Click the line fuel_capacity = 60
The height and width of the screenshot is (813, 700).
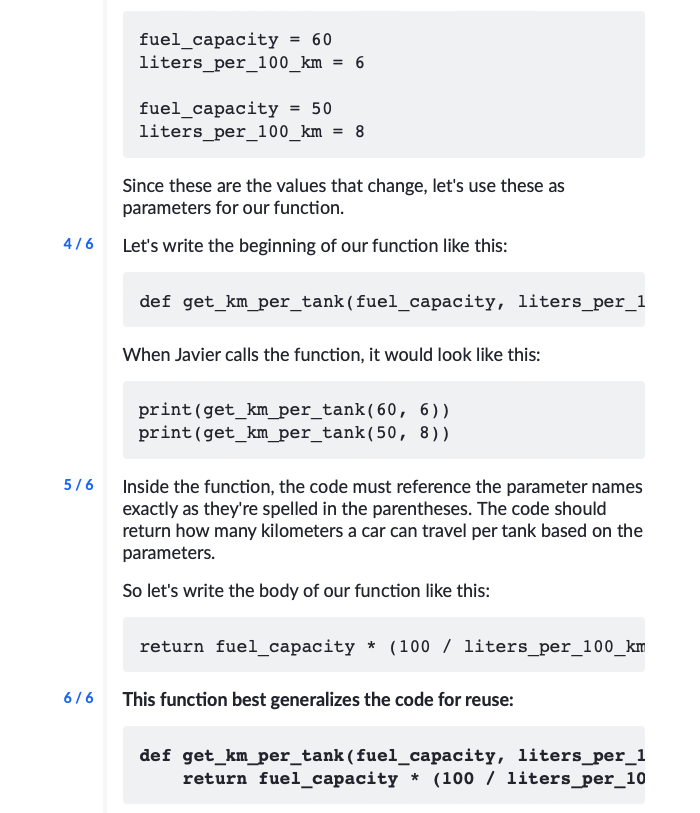click(x=235, y=39)
